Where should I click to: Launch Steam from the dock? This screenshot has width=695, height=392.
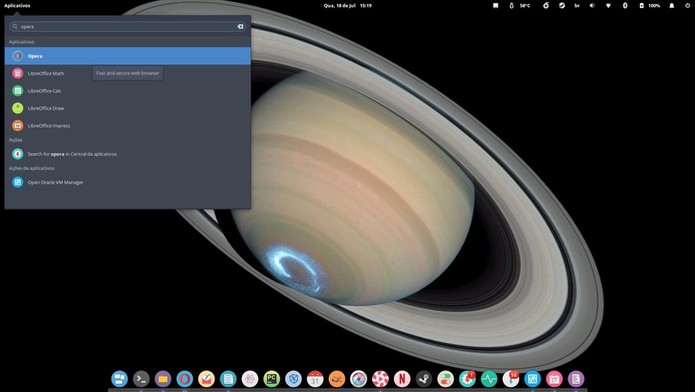tap(423, 379)
